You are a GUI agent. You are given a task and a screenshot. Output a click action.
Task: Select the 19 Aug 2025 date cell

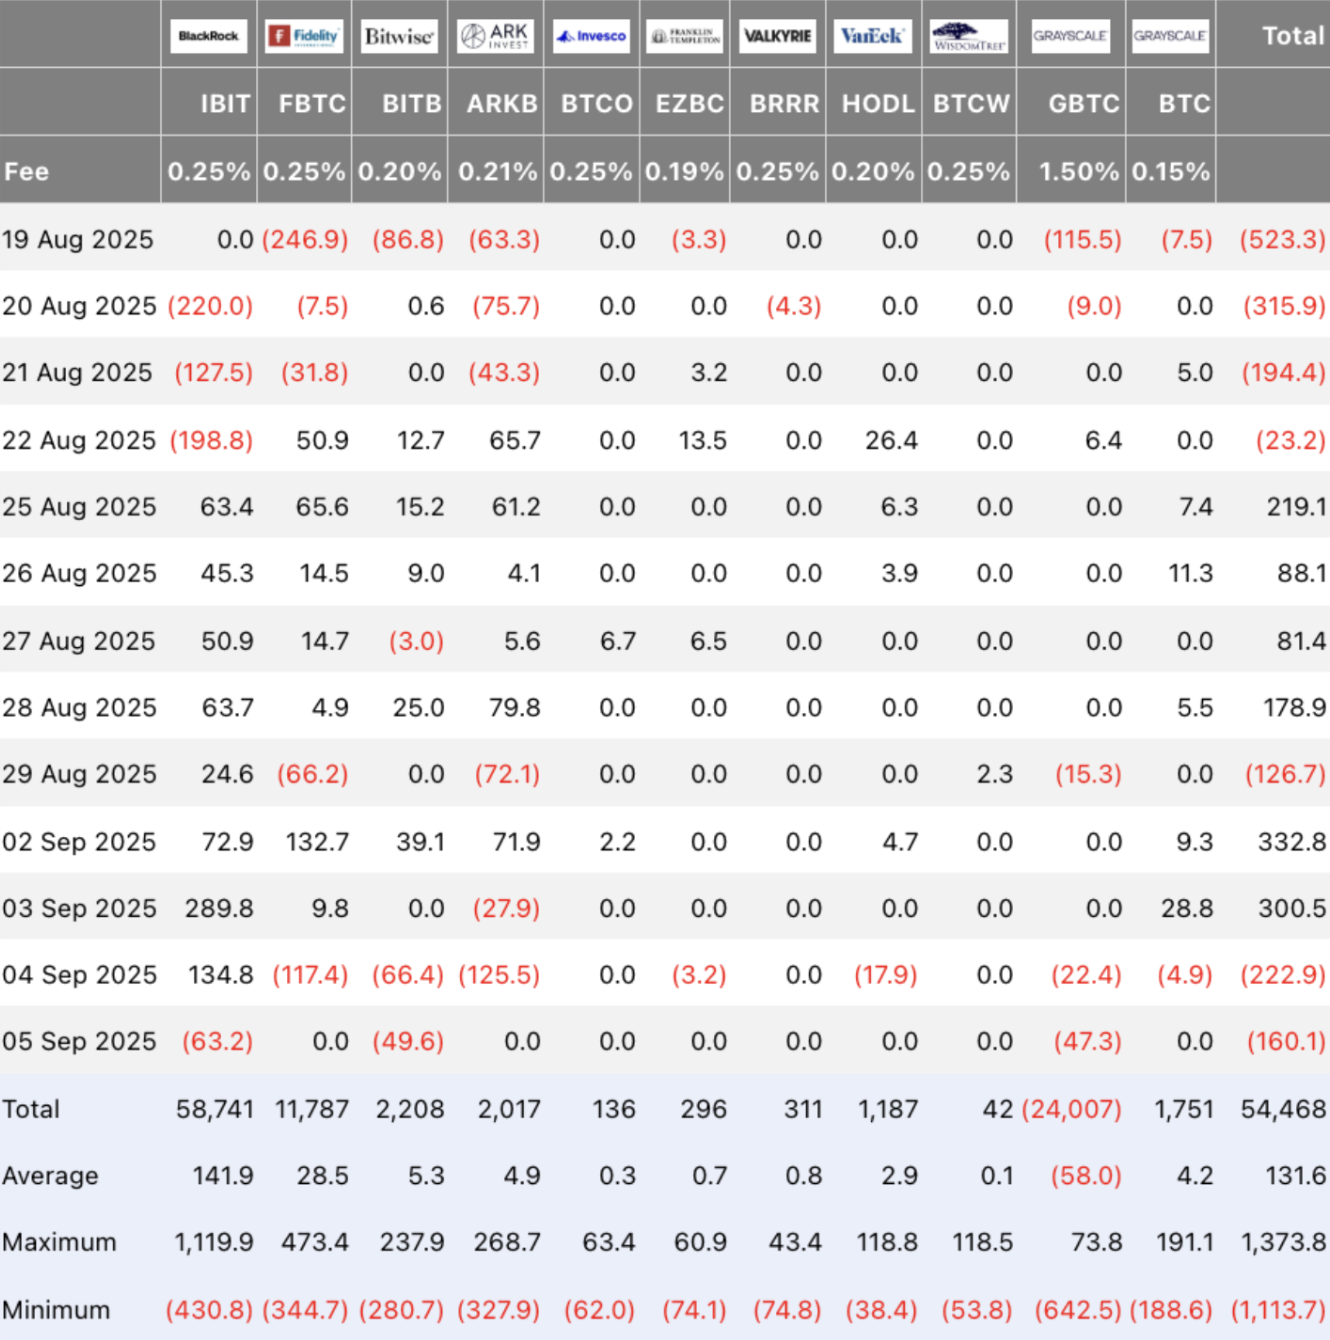78,240
